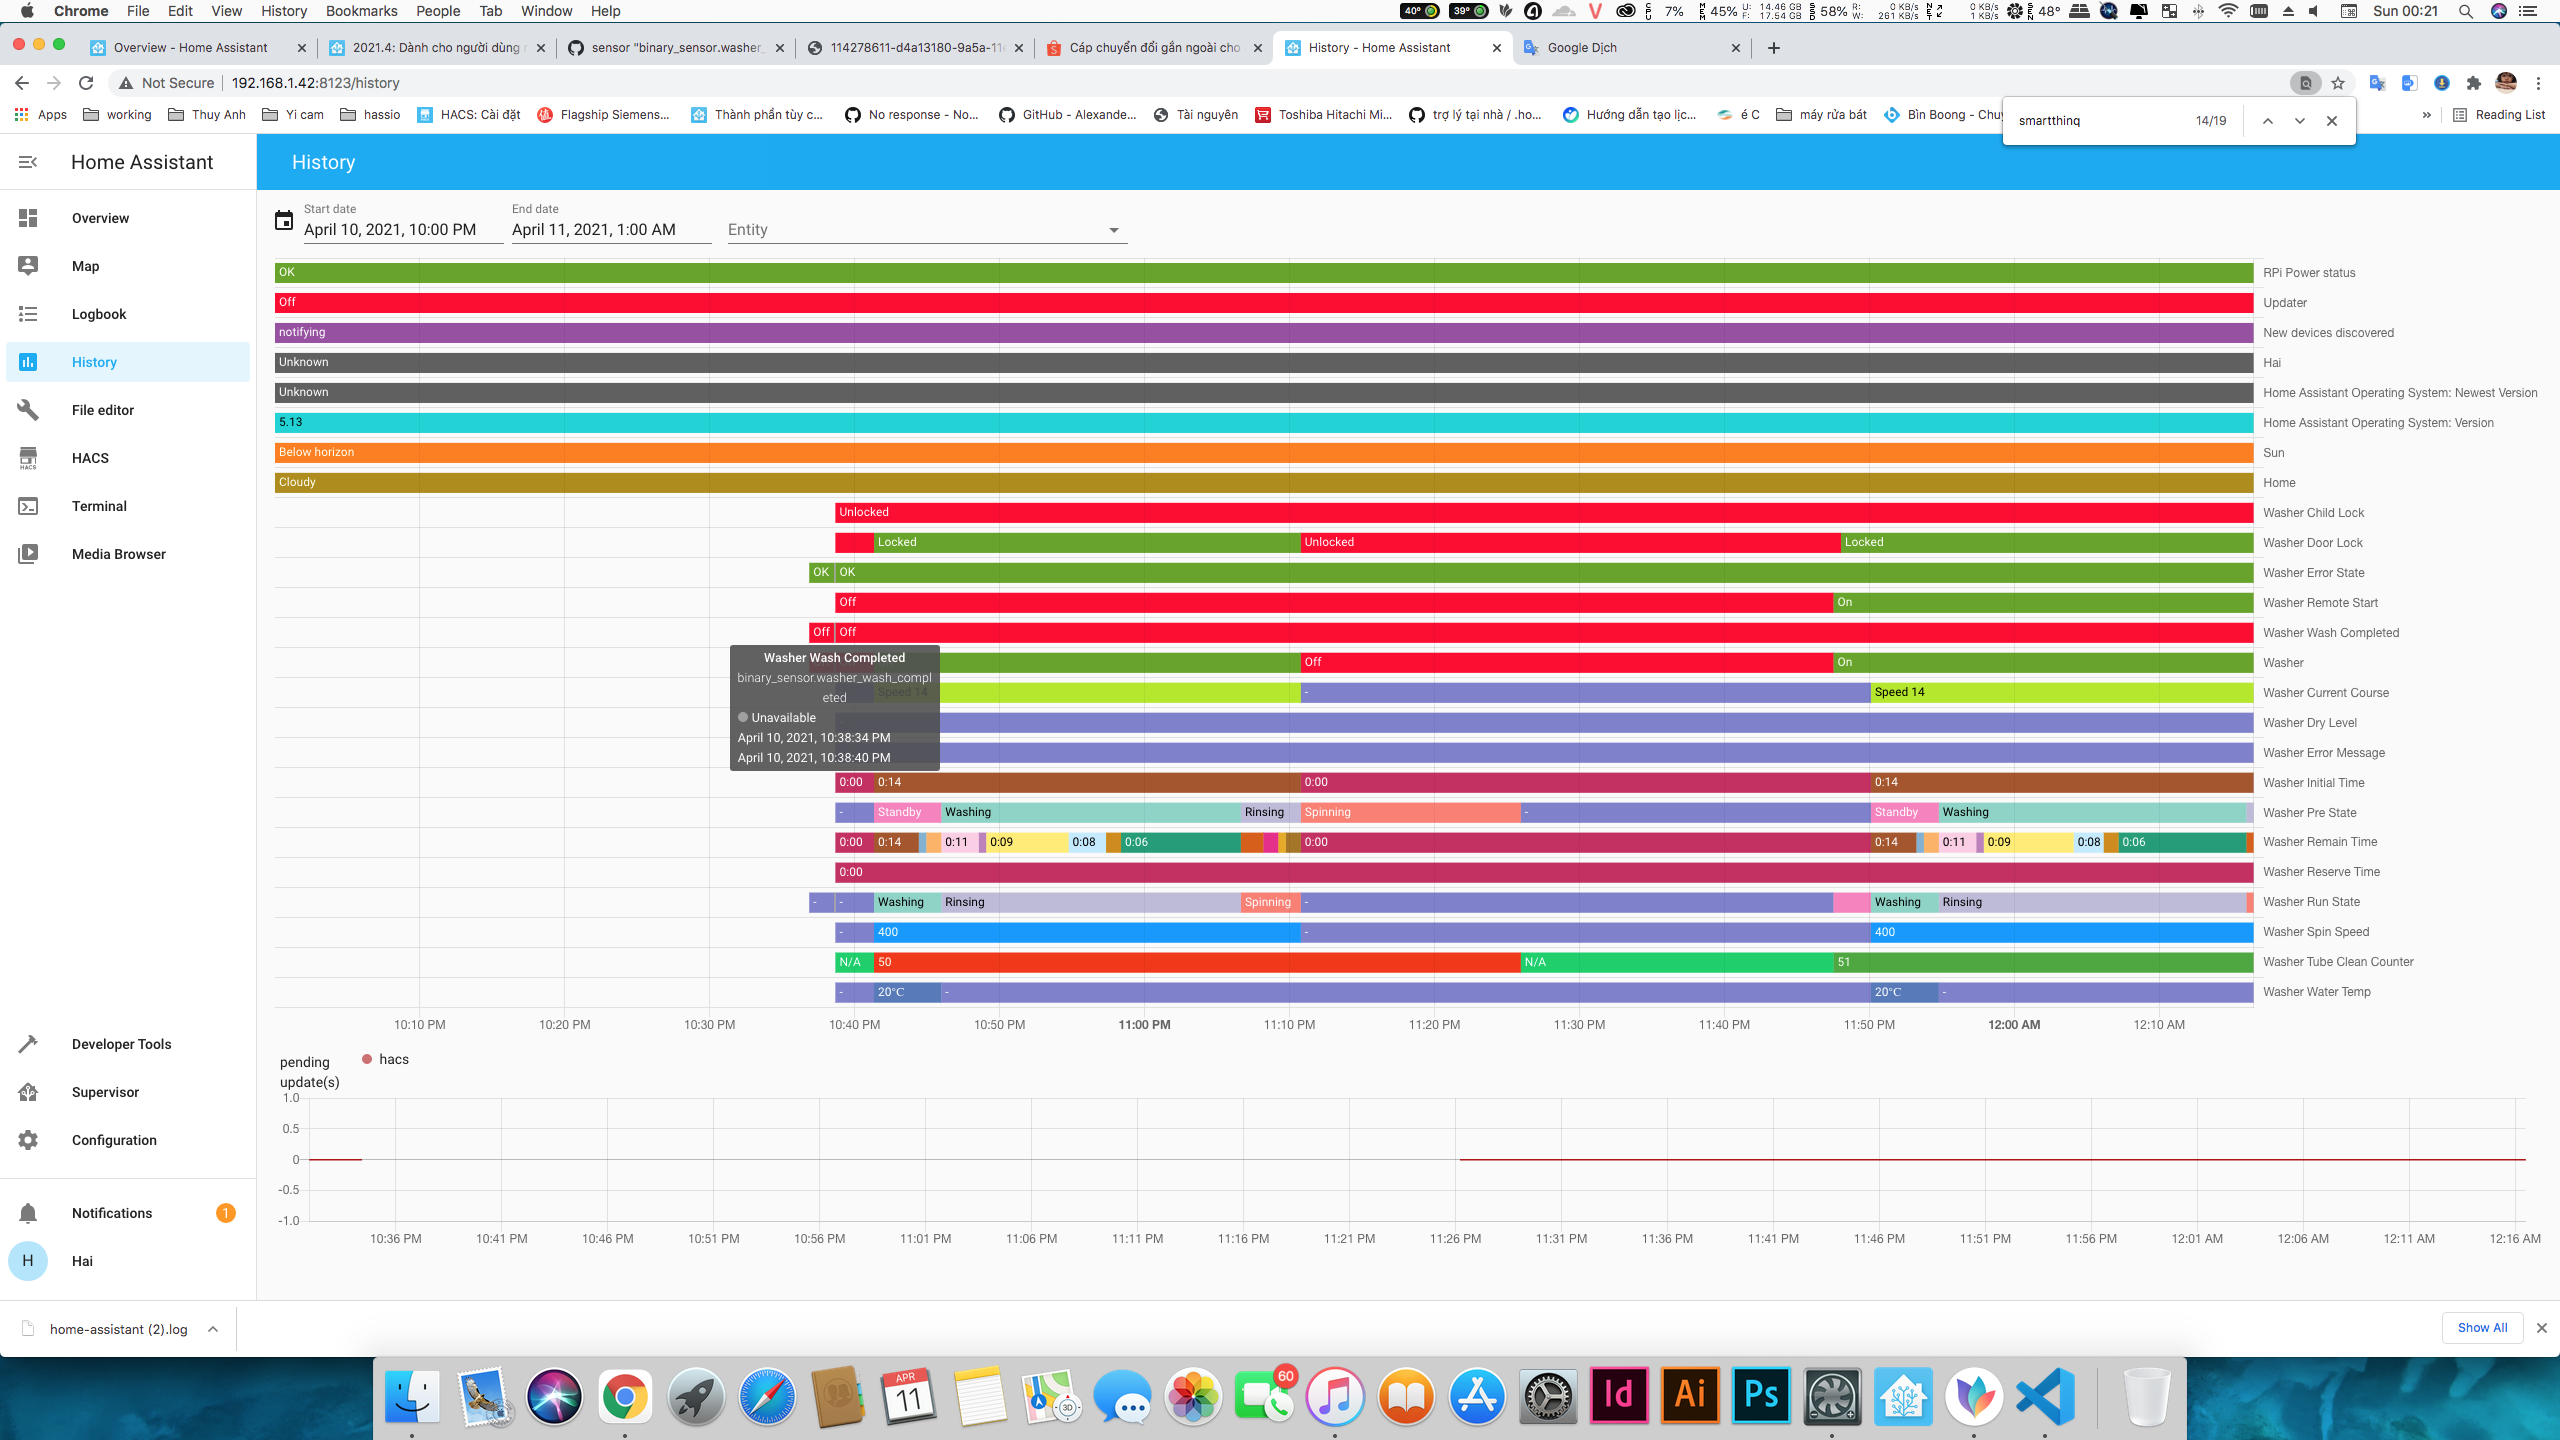2560x1440 pixels.
Task: Expand the home-assistant (2).log download options
Action: coord(213,1329)
